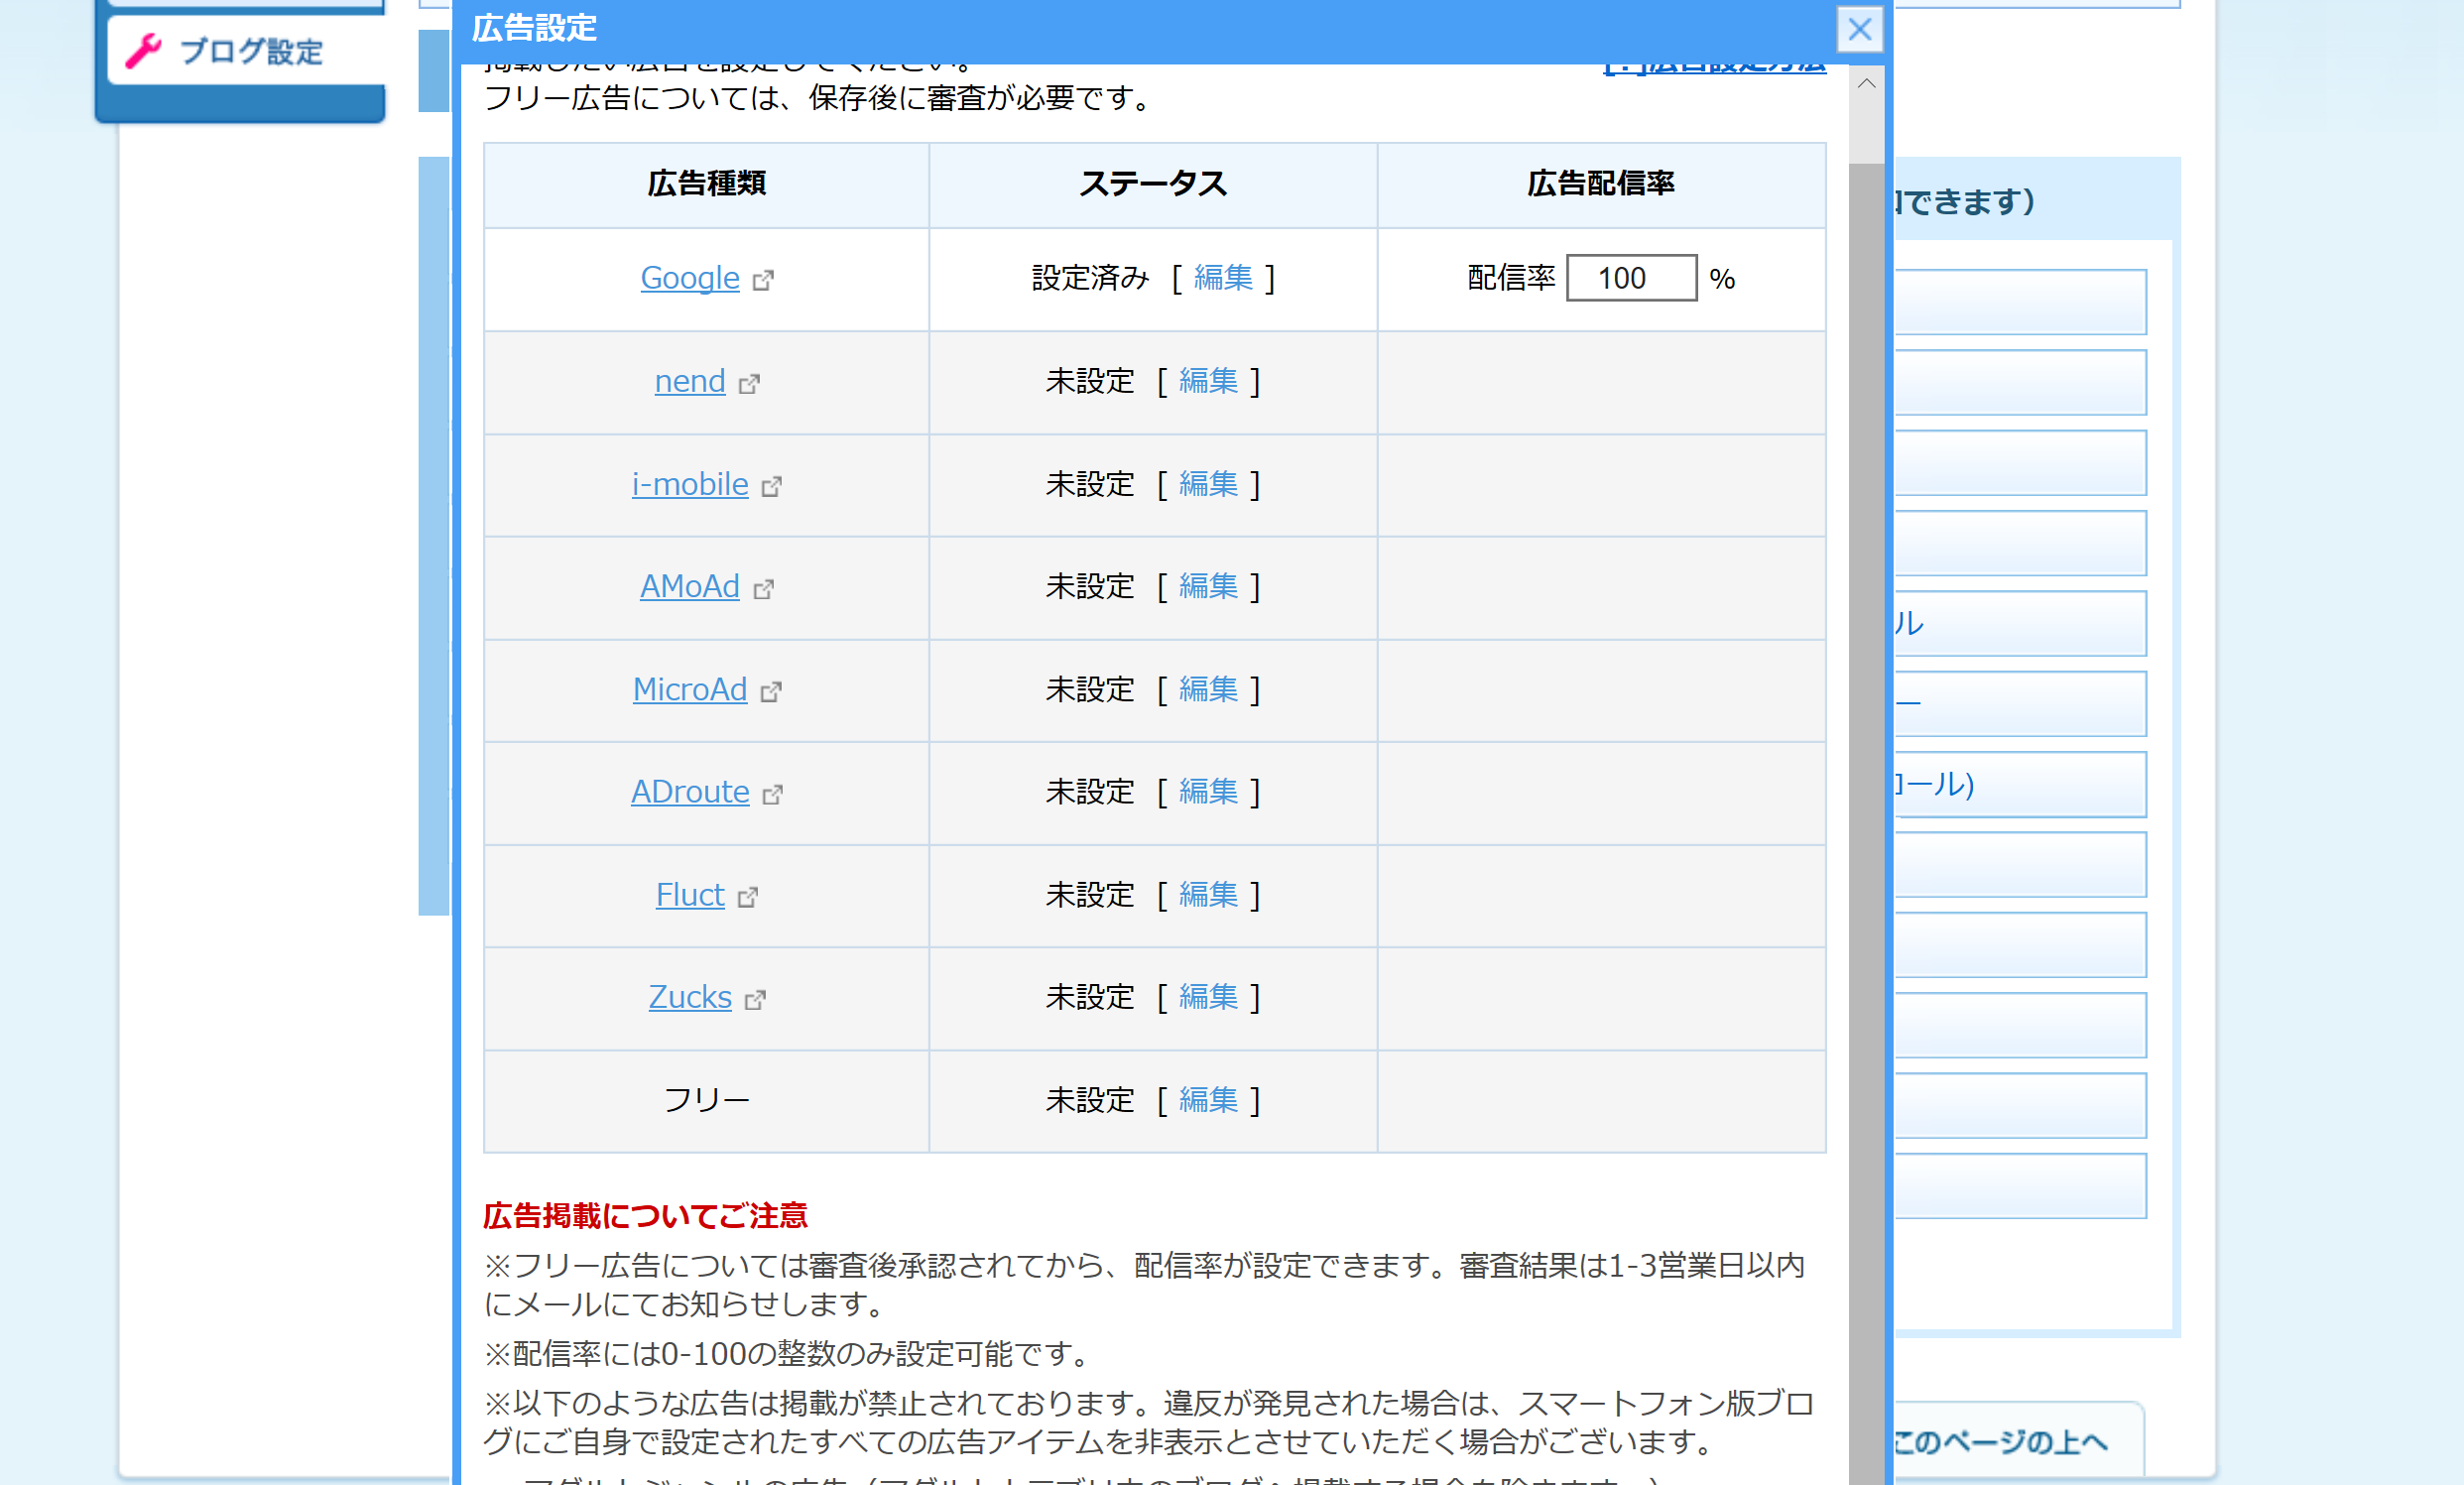Open the MicroAd link
Image resolution: width=2464 pixels, height=1485 pixels.
click(689, 689)
